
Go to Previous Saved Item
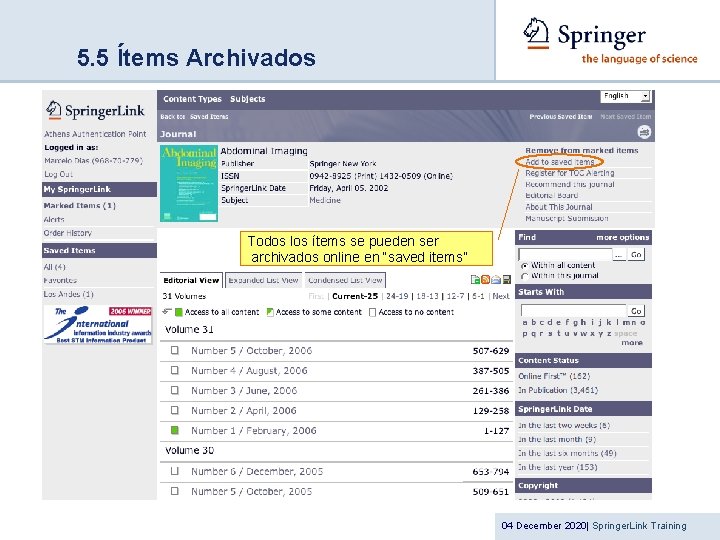point(561,117)
